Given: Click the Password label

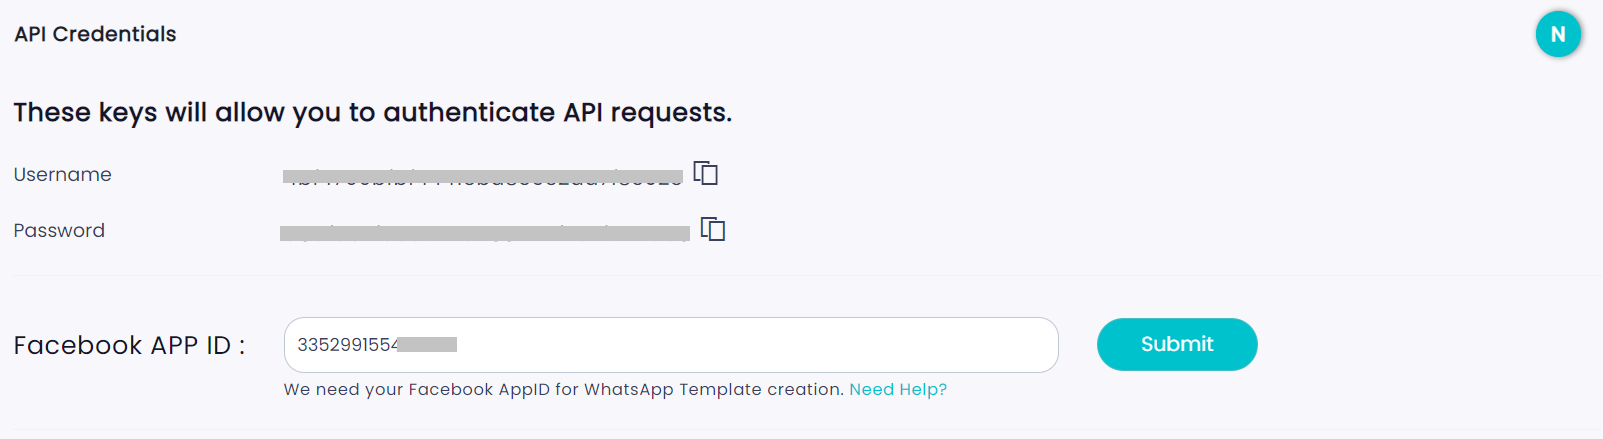Looking at the screenshot, I should point(59,231).
